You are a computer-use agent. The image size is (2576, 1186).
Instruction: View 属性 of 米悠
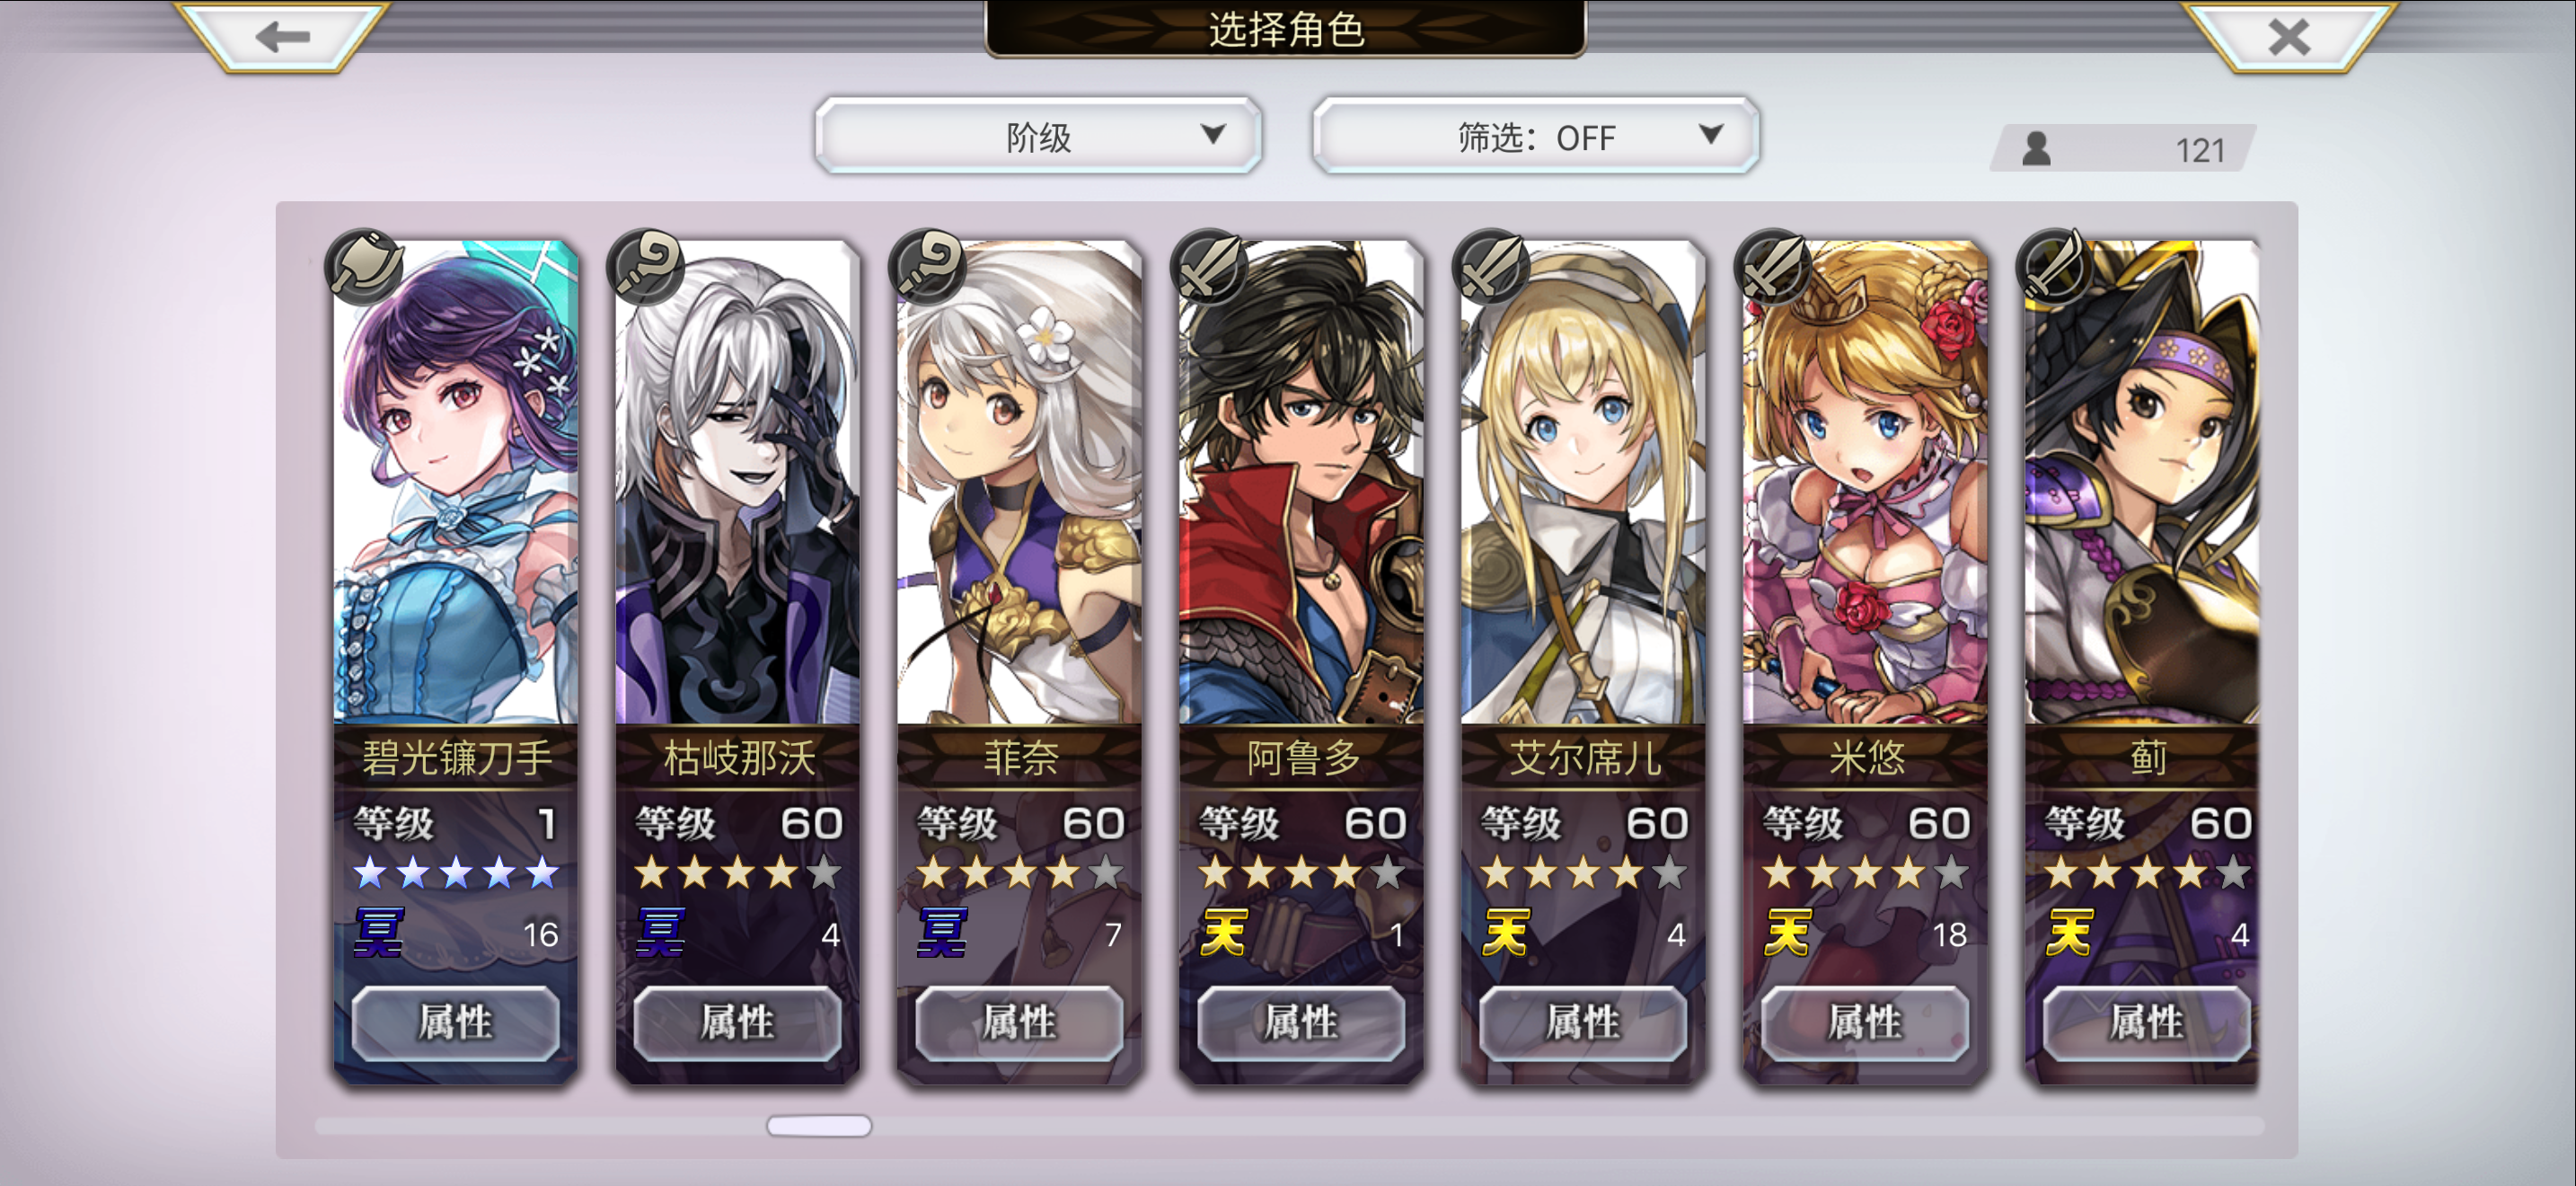1865,1023
